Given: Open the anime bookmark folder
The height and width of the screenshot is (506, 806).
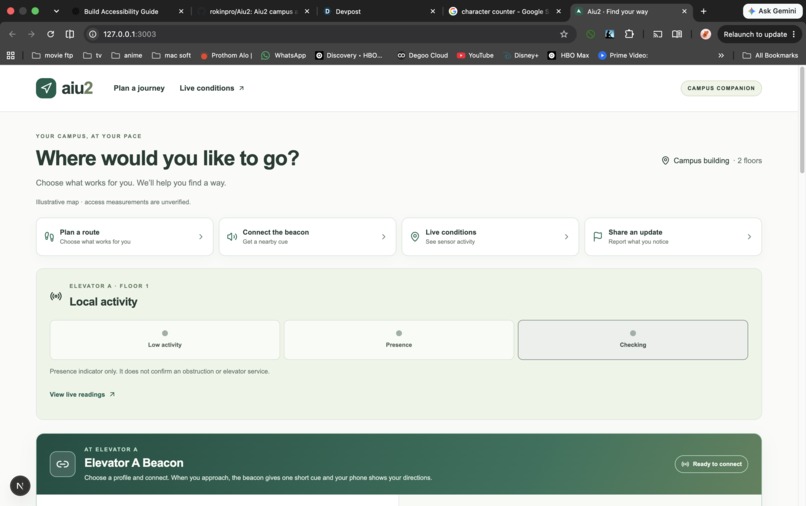Looking at the screenshot, I should click(127, 55).
